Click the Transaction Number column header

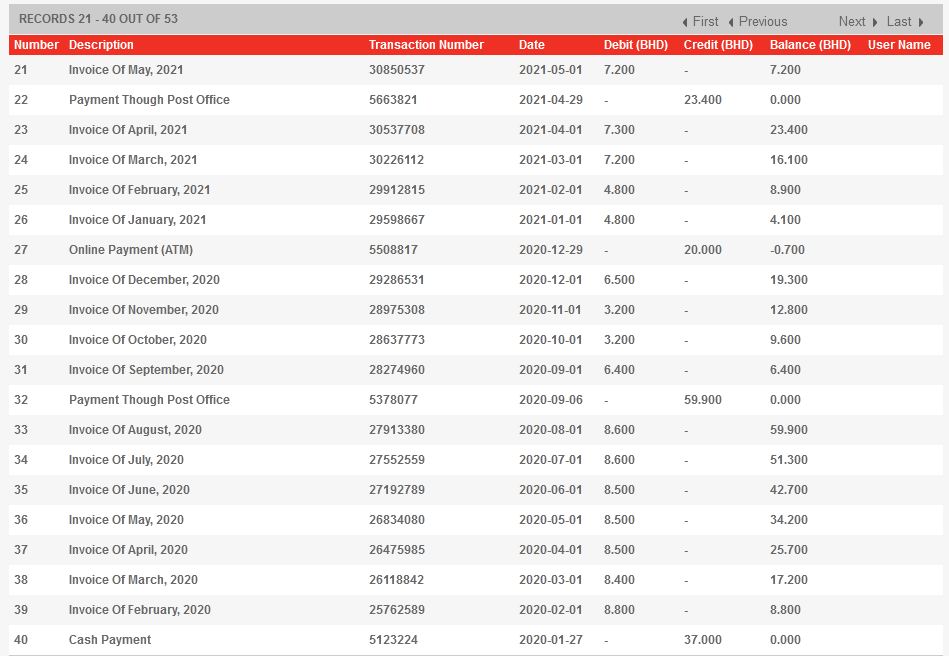[426, 45]
